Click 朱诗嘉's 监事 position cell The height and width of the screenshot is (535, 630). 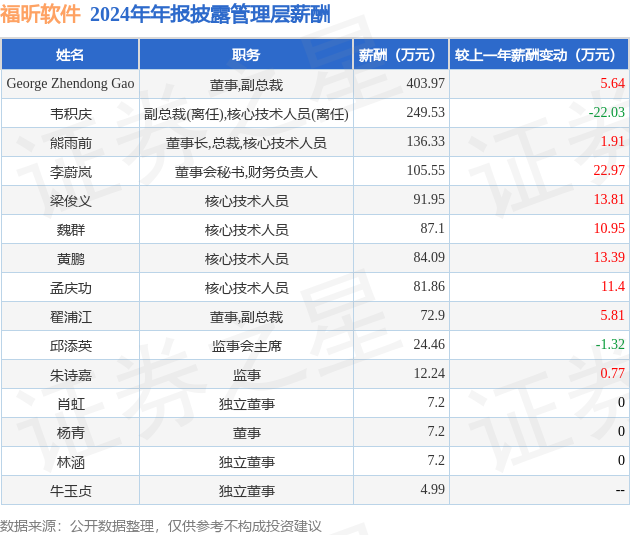point(246,375)
